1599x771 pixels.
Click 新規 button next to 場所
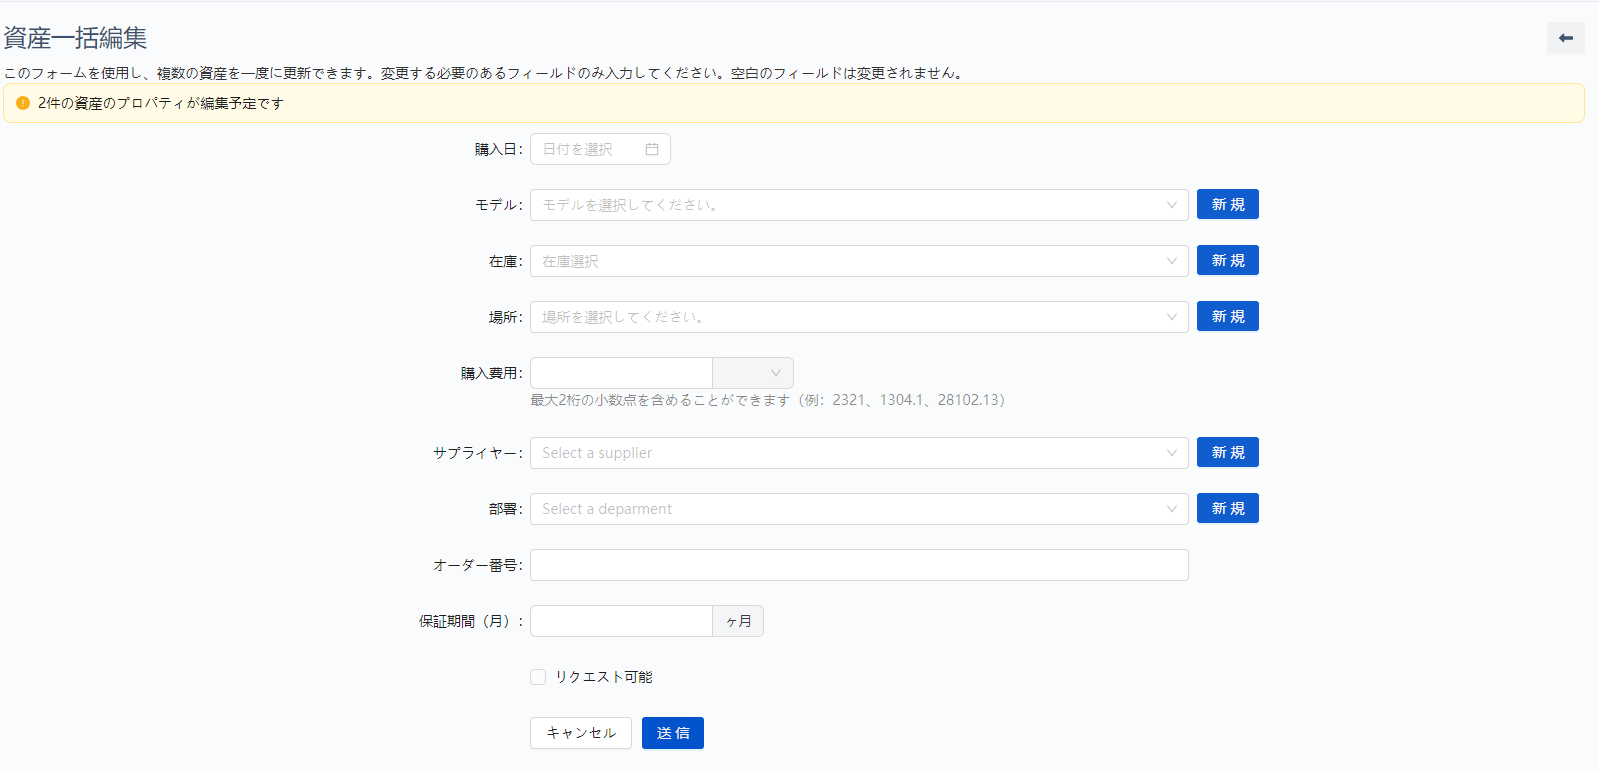1227,317
